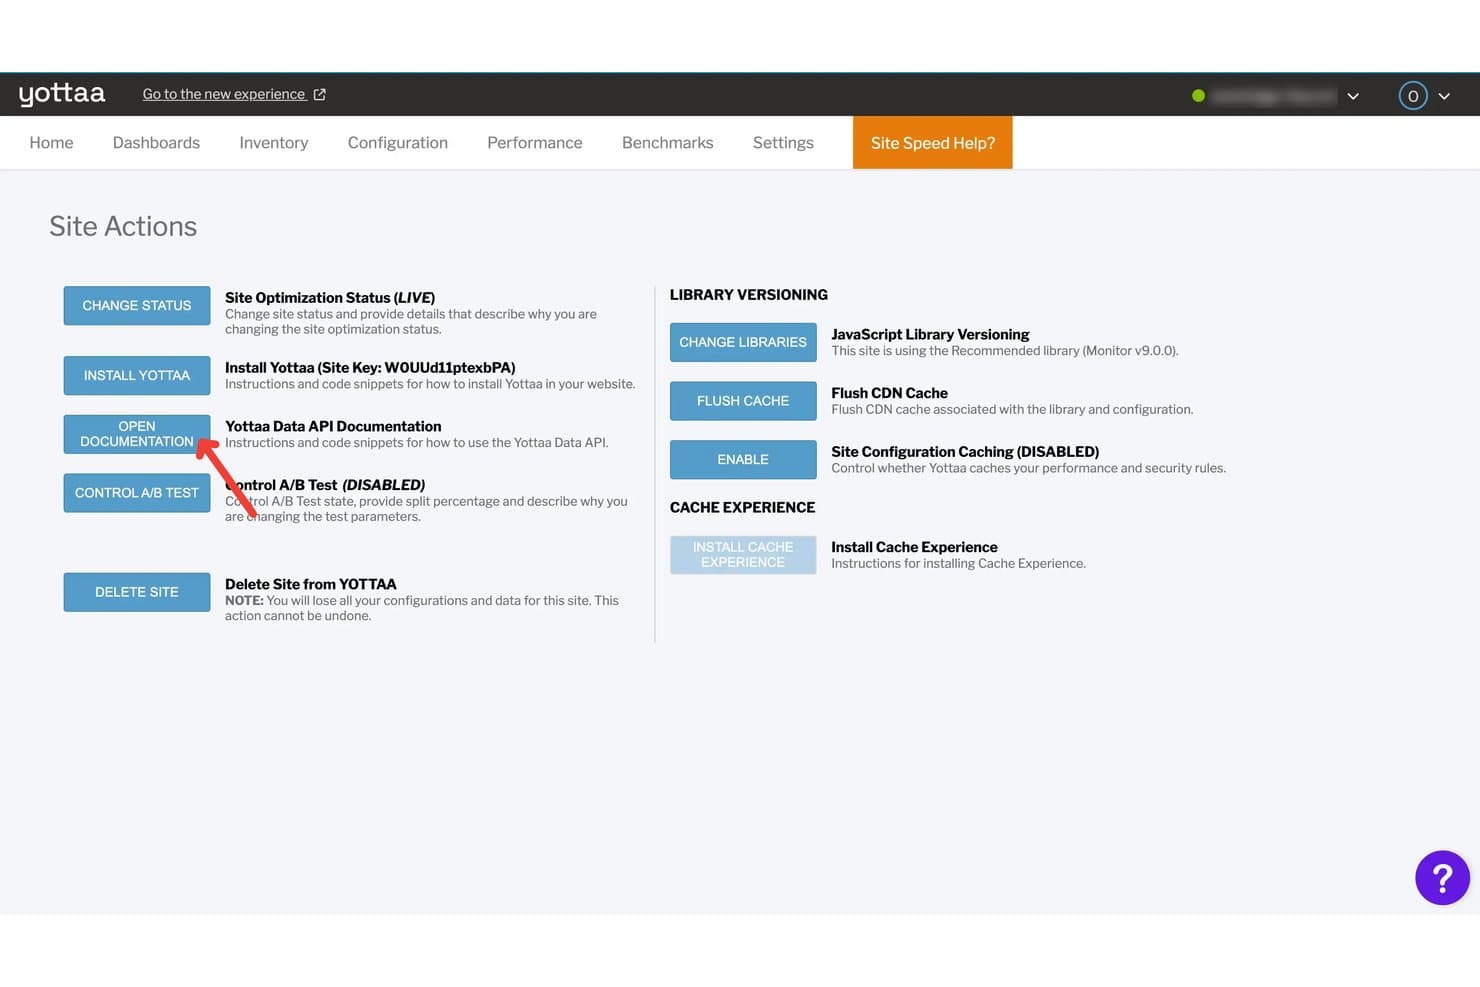Click the yottaa logo
Viewport: 1480px width, 987px height.
tap(62, 94)
